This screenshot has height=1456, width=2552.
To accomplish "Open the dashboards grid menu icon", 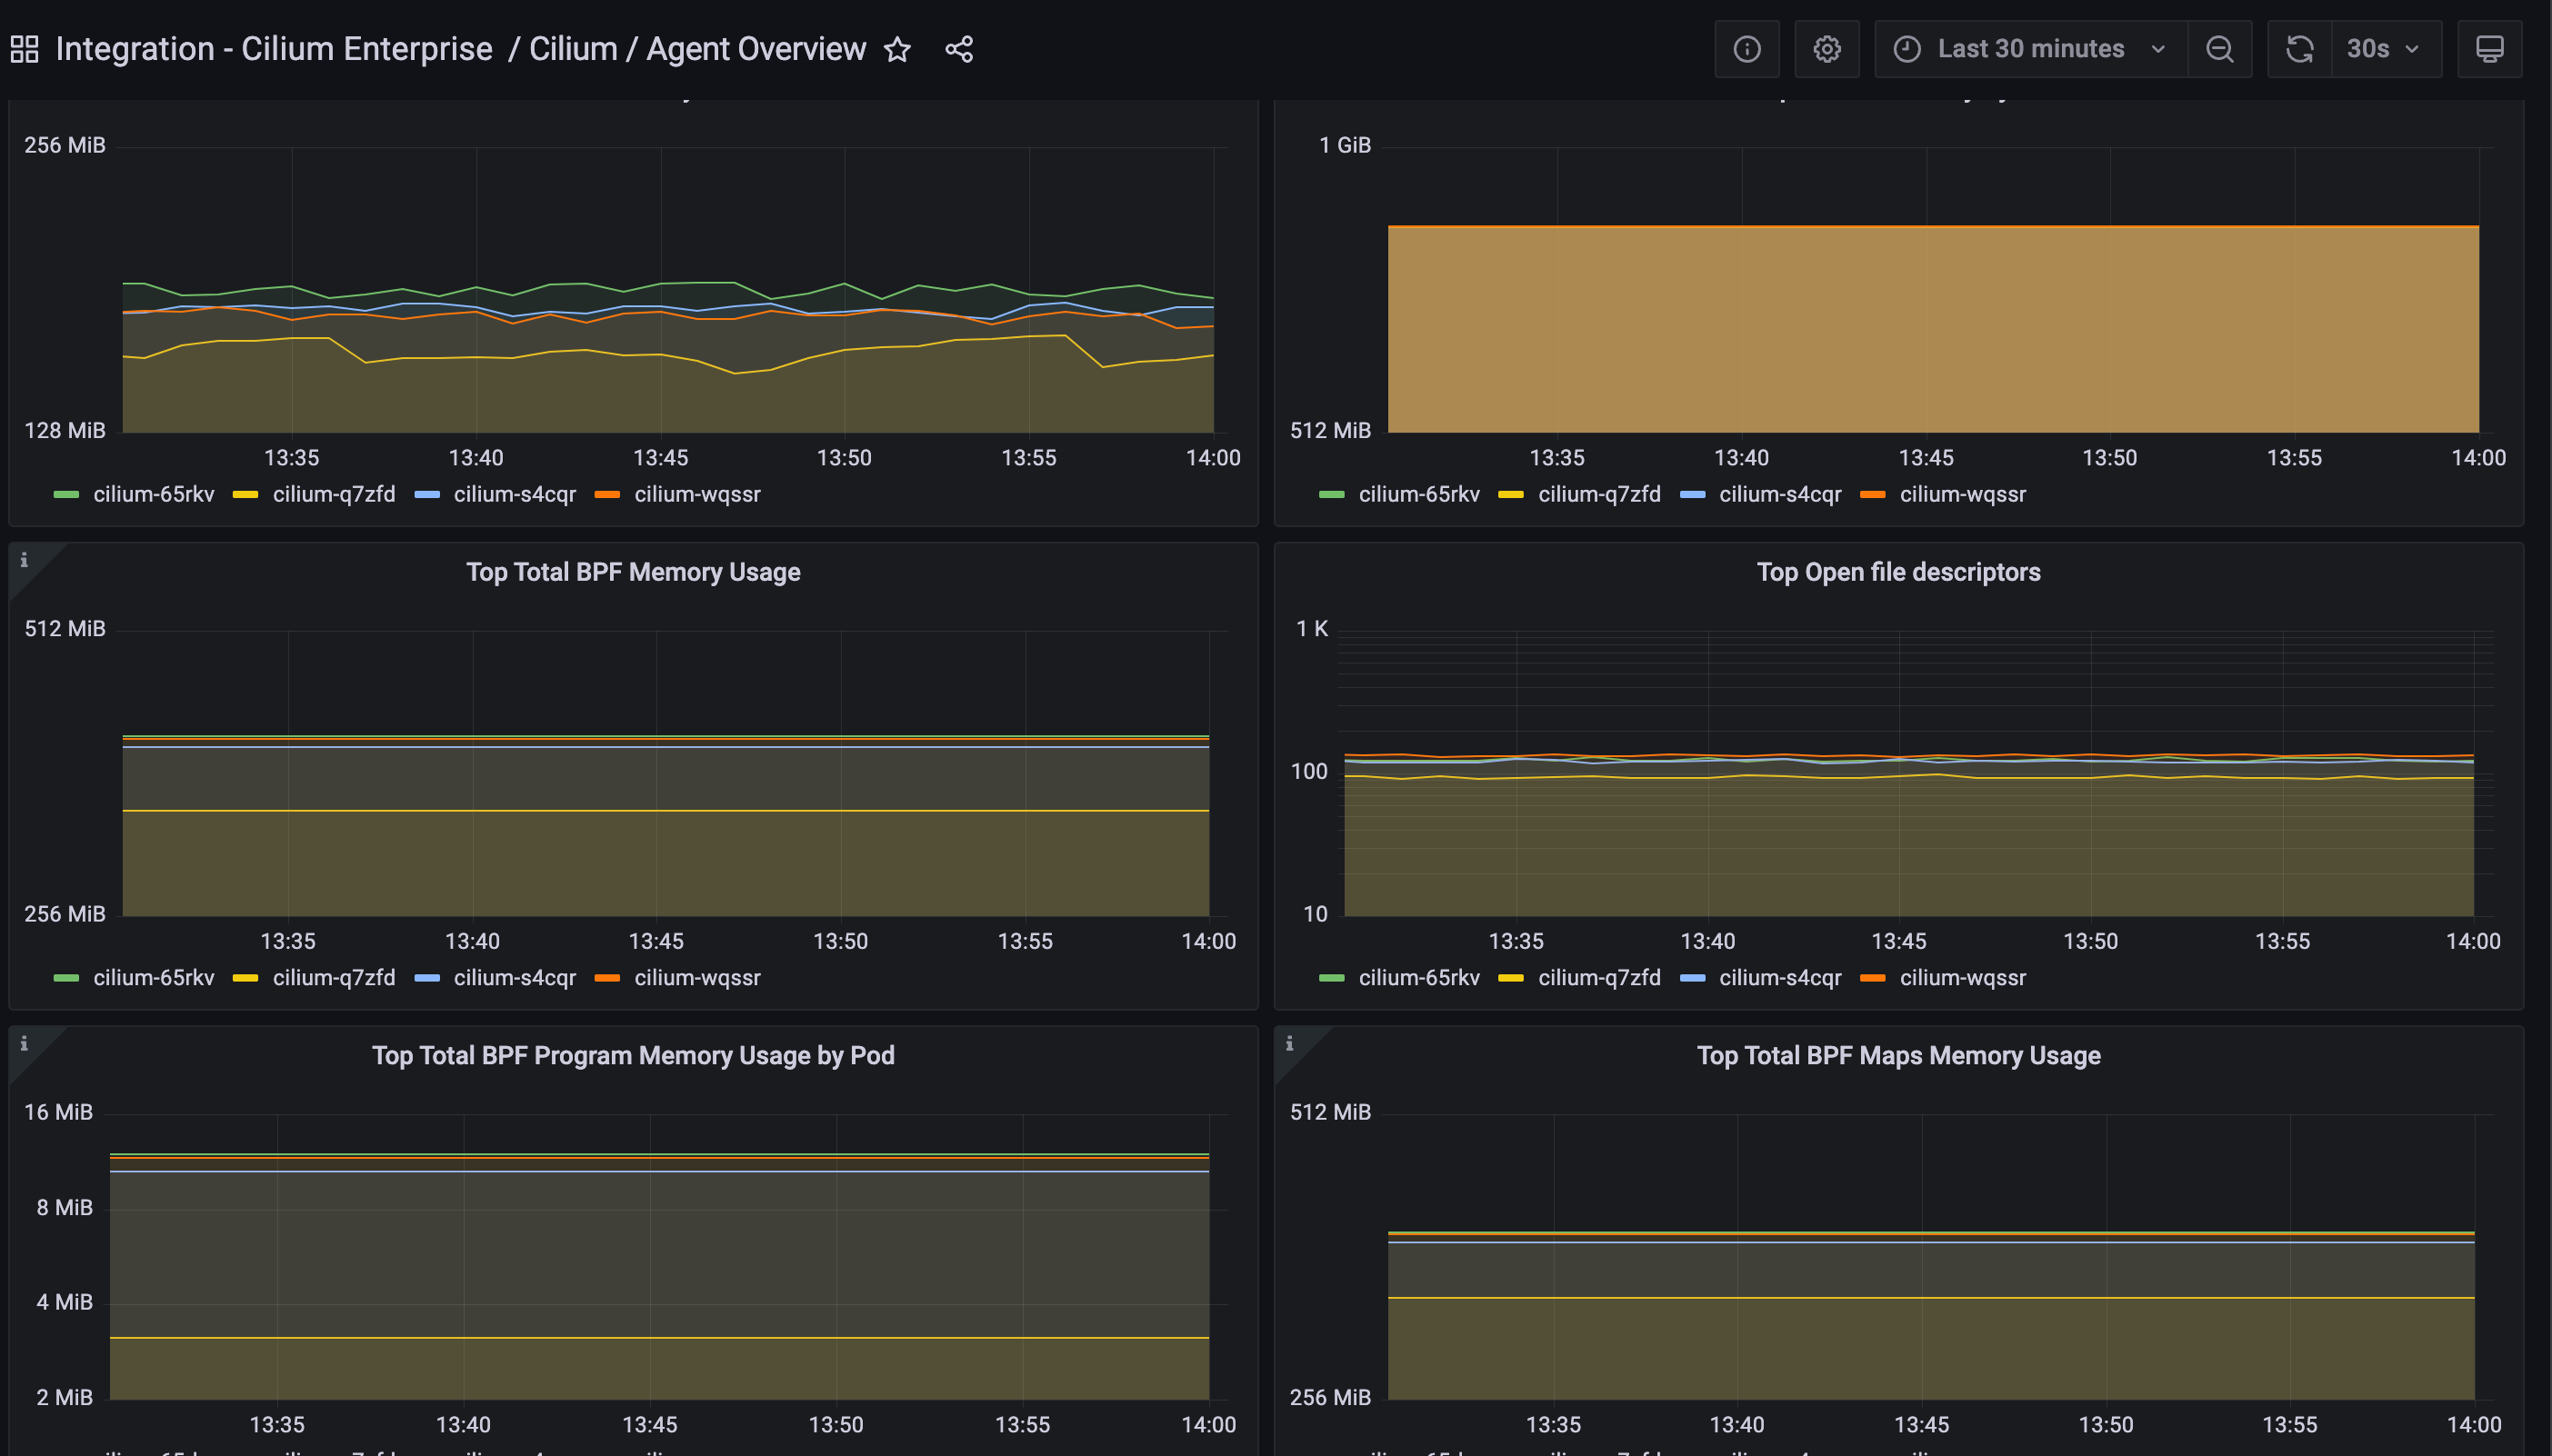I will coord(24,49).
